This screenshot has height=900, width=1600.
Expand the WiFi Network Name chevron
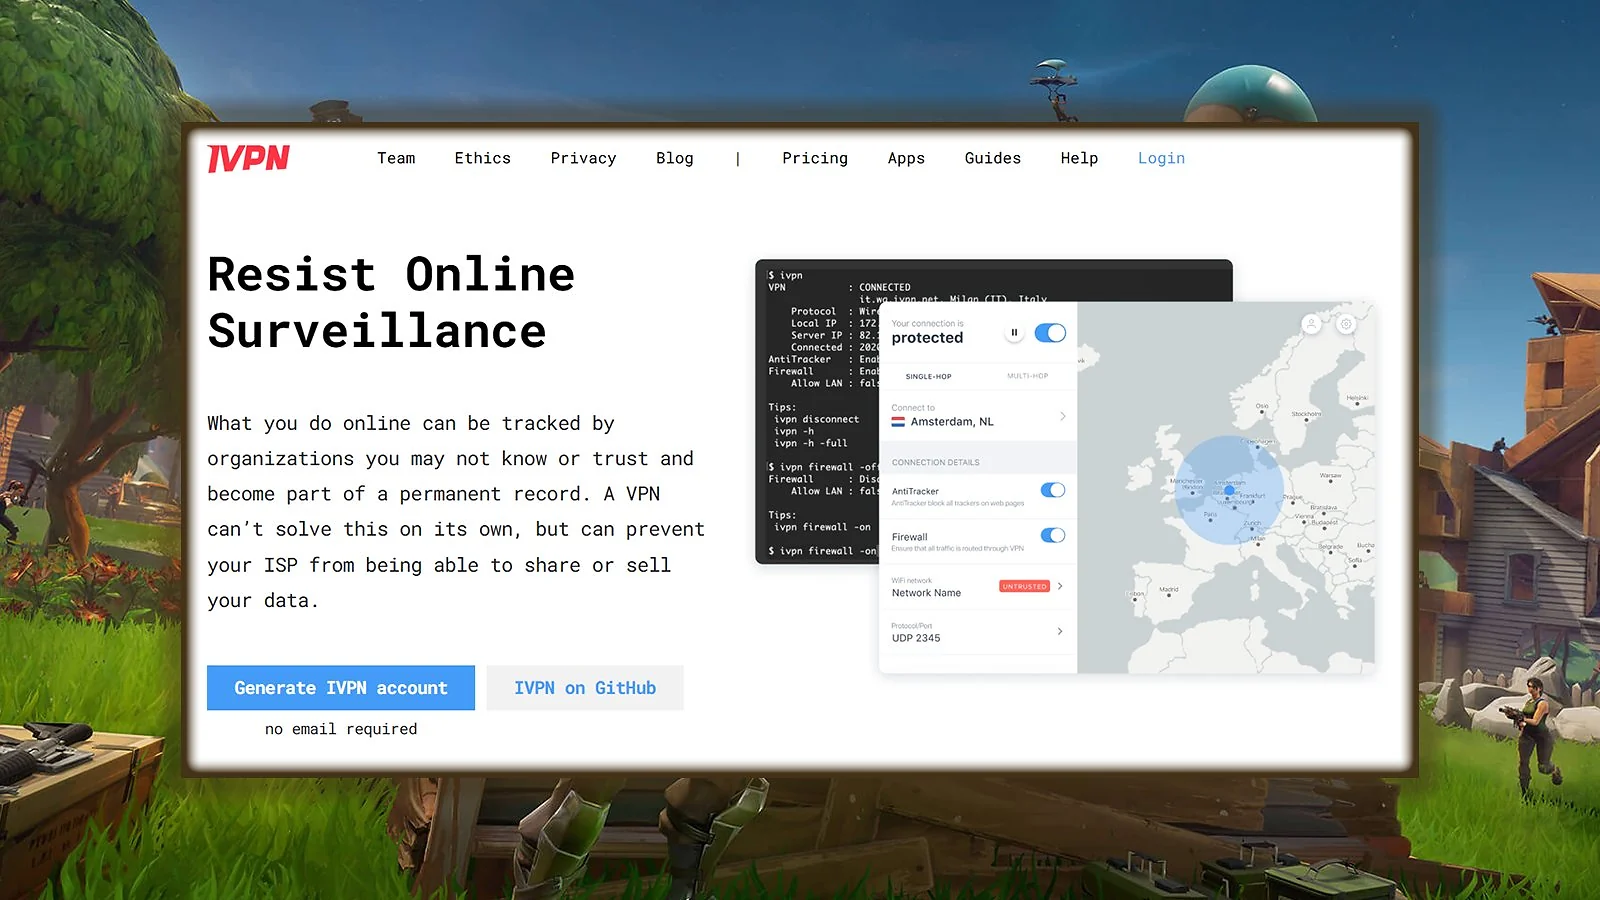click(1060, 586)
